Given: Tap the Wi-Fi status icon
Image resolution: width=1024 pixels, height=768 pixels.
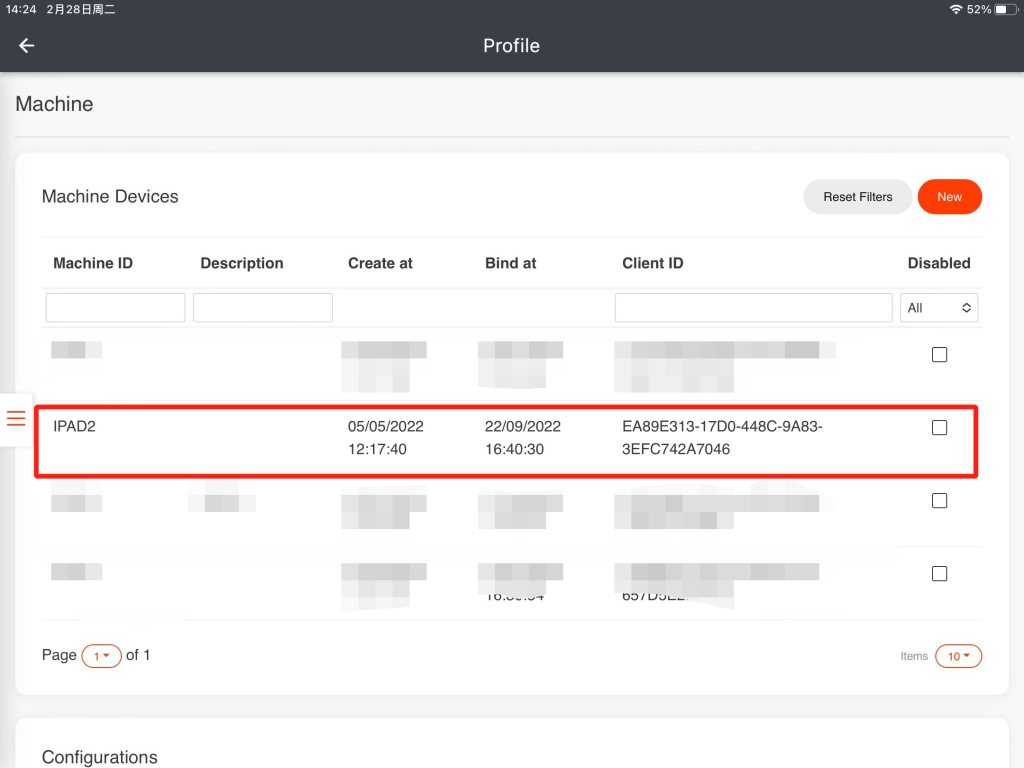Looking at the screenshot, I should tap(956, 9).
